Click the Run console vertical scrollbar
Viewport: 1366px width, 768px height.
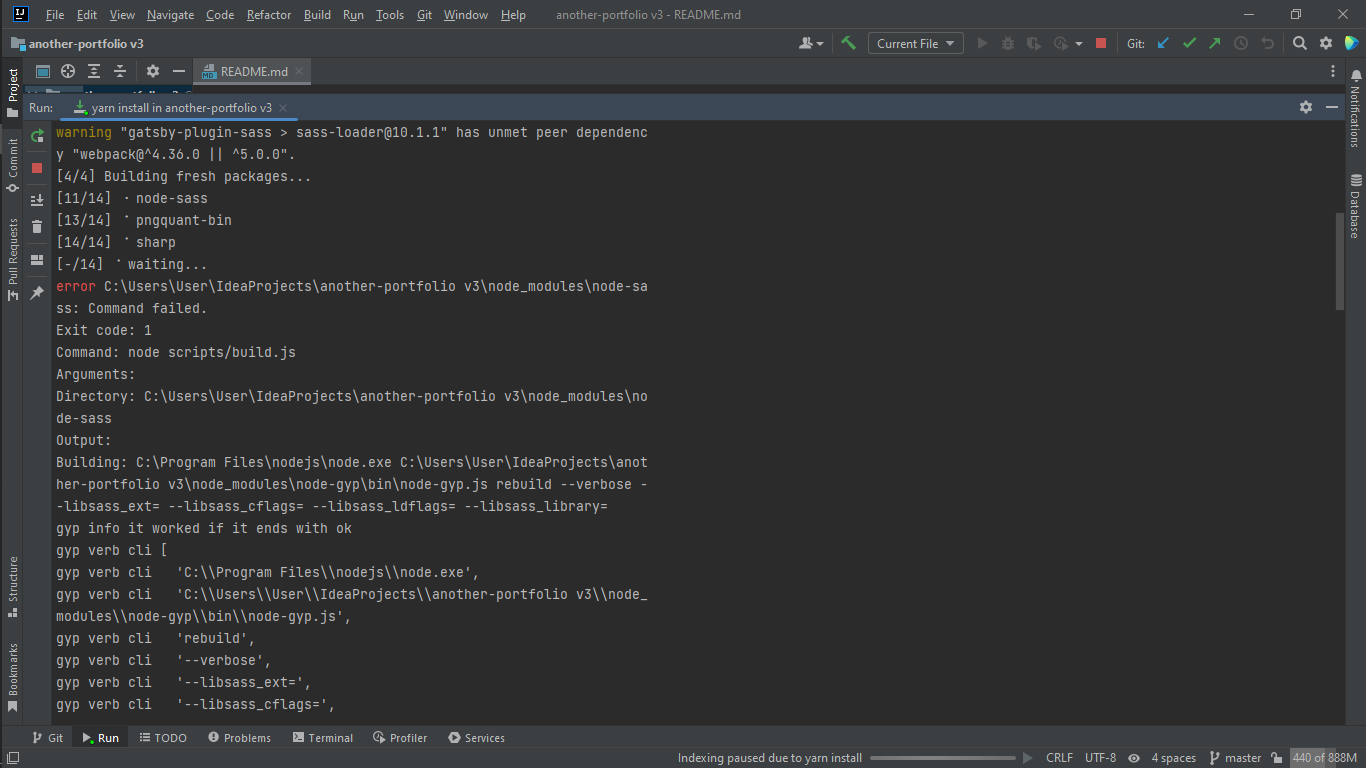pos(1340,262)
